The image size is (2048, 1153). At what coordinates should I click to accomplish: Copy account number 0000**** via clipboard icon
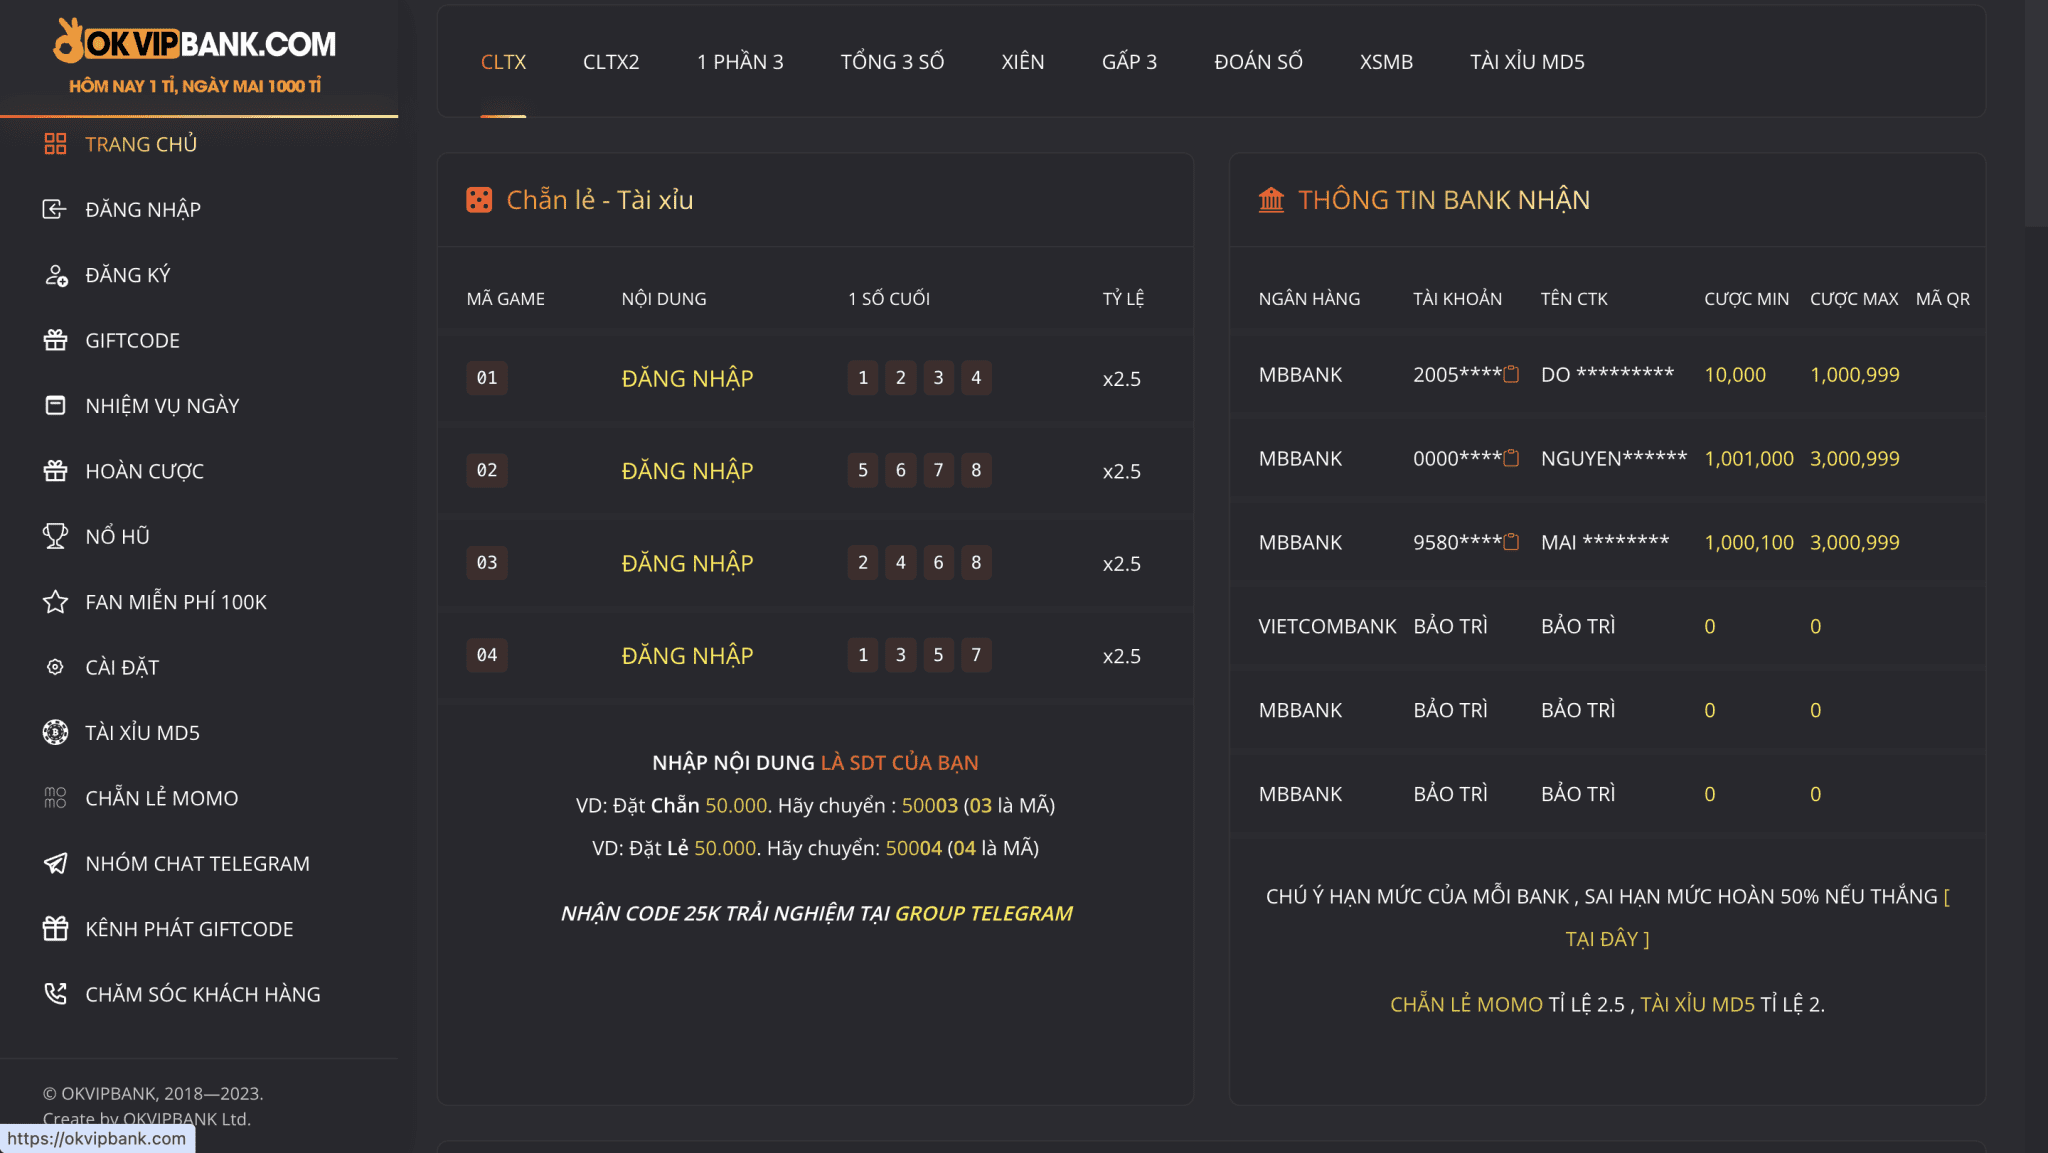[x=1511, y=458]
